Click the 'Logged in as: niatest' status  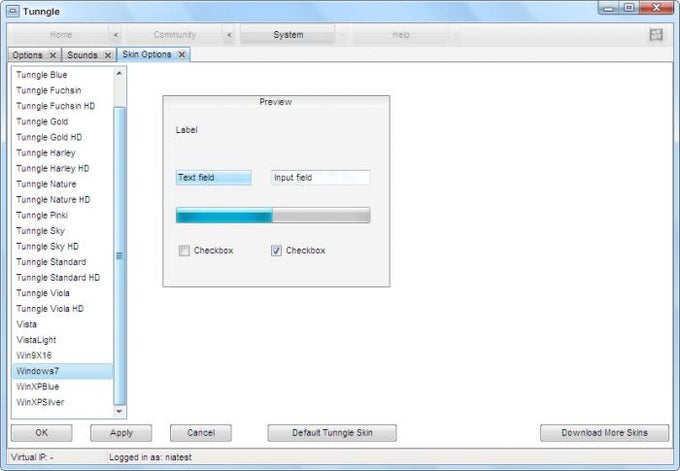pos(150,457)
